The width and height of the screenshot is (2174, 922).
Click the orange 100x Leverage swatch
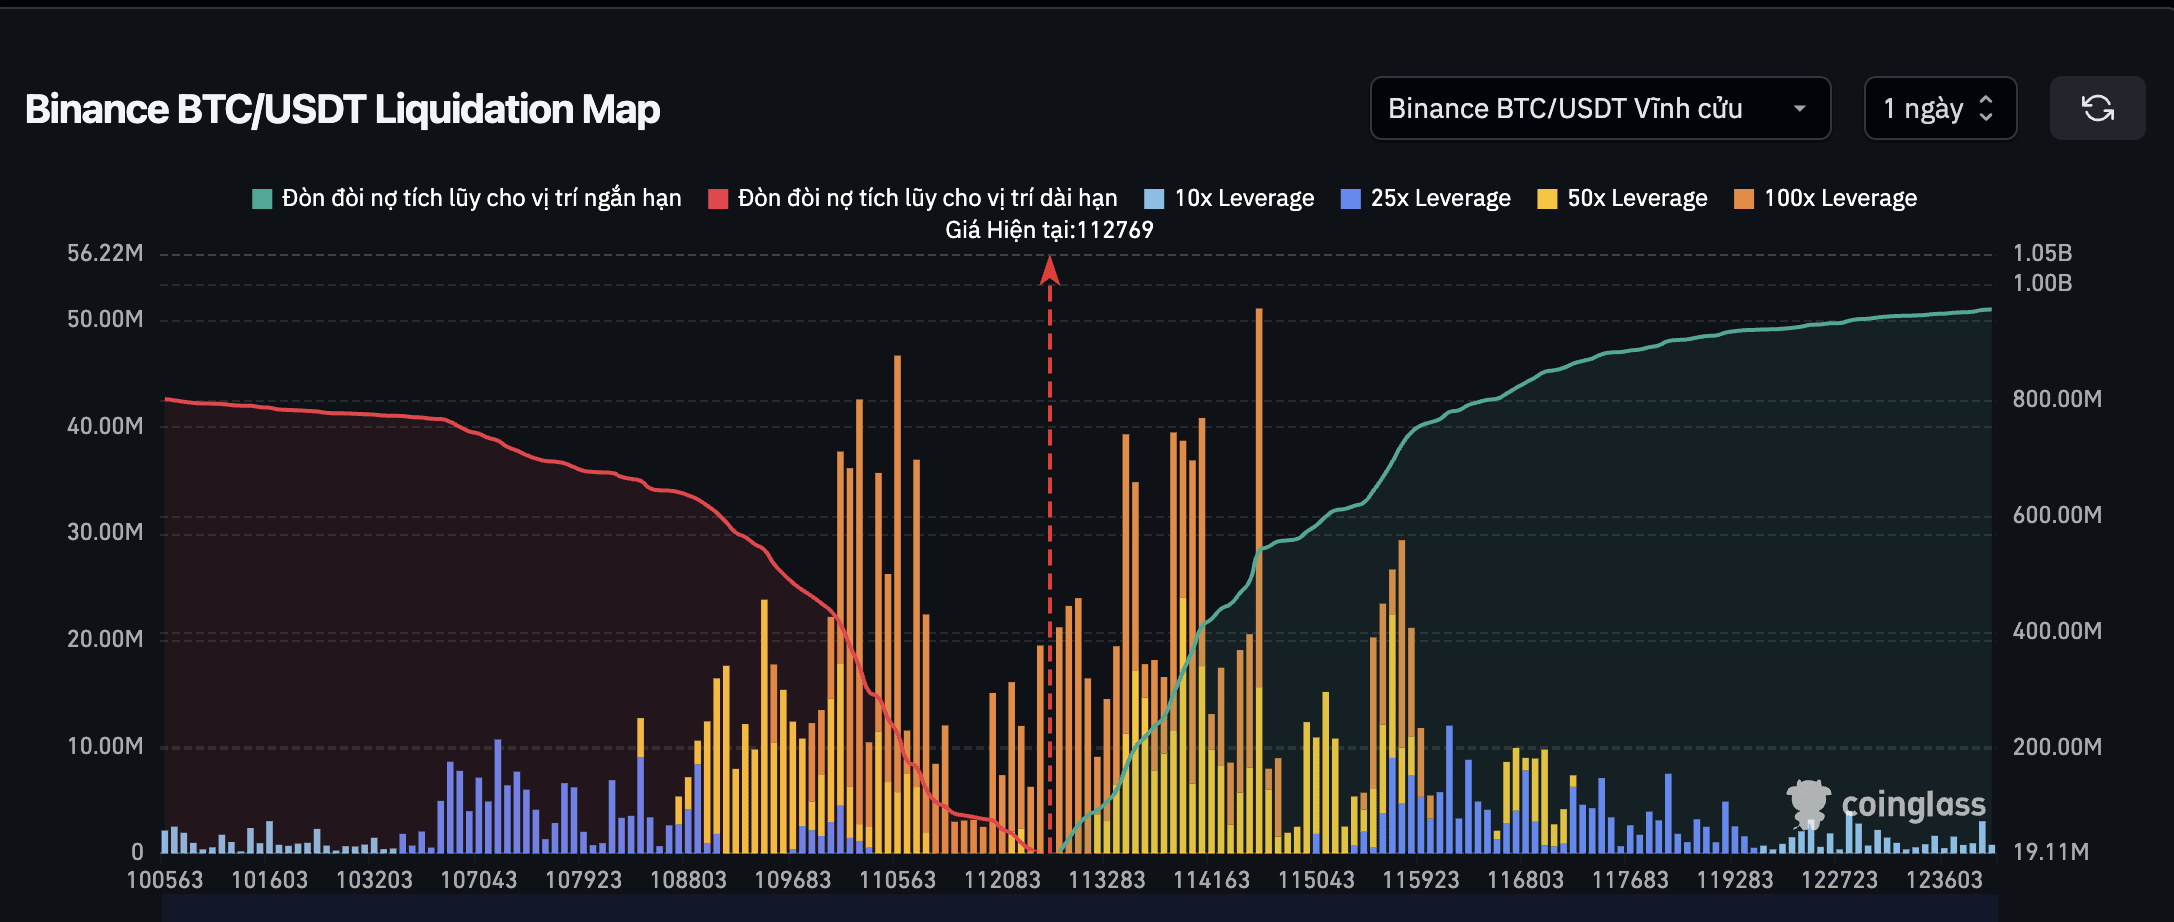[x=1744, y=199]
